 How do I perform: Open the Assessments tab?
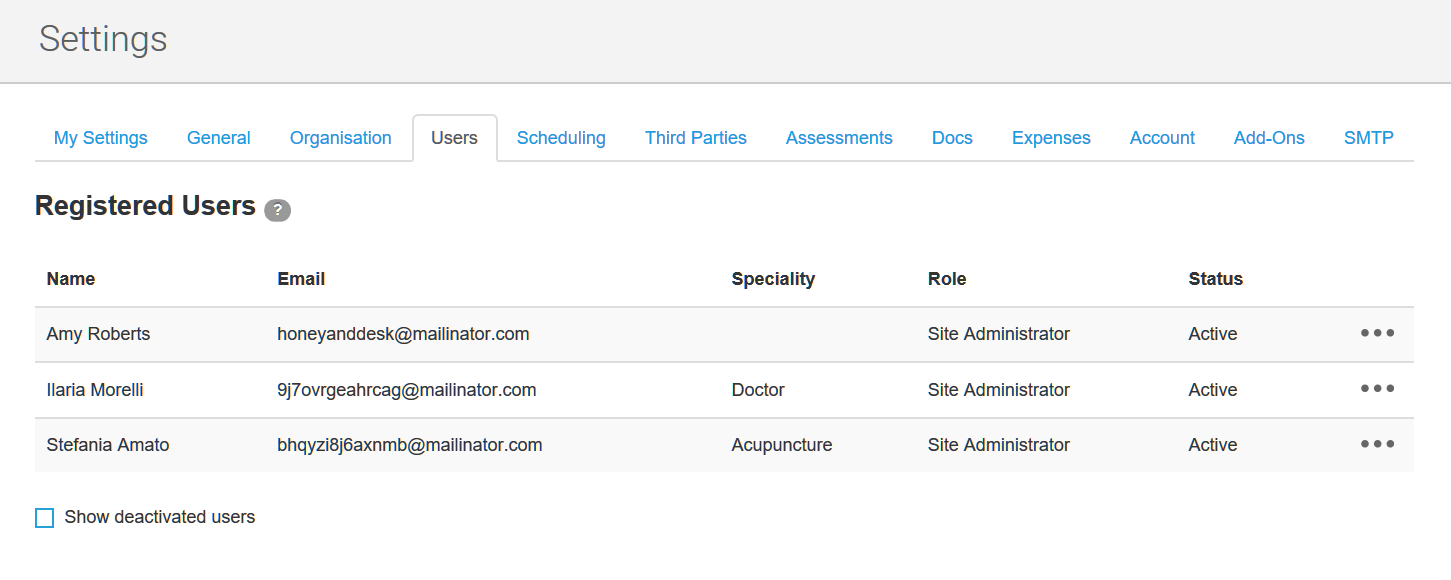point(839,138)
